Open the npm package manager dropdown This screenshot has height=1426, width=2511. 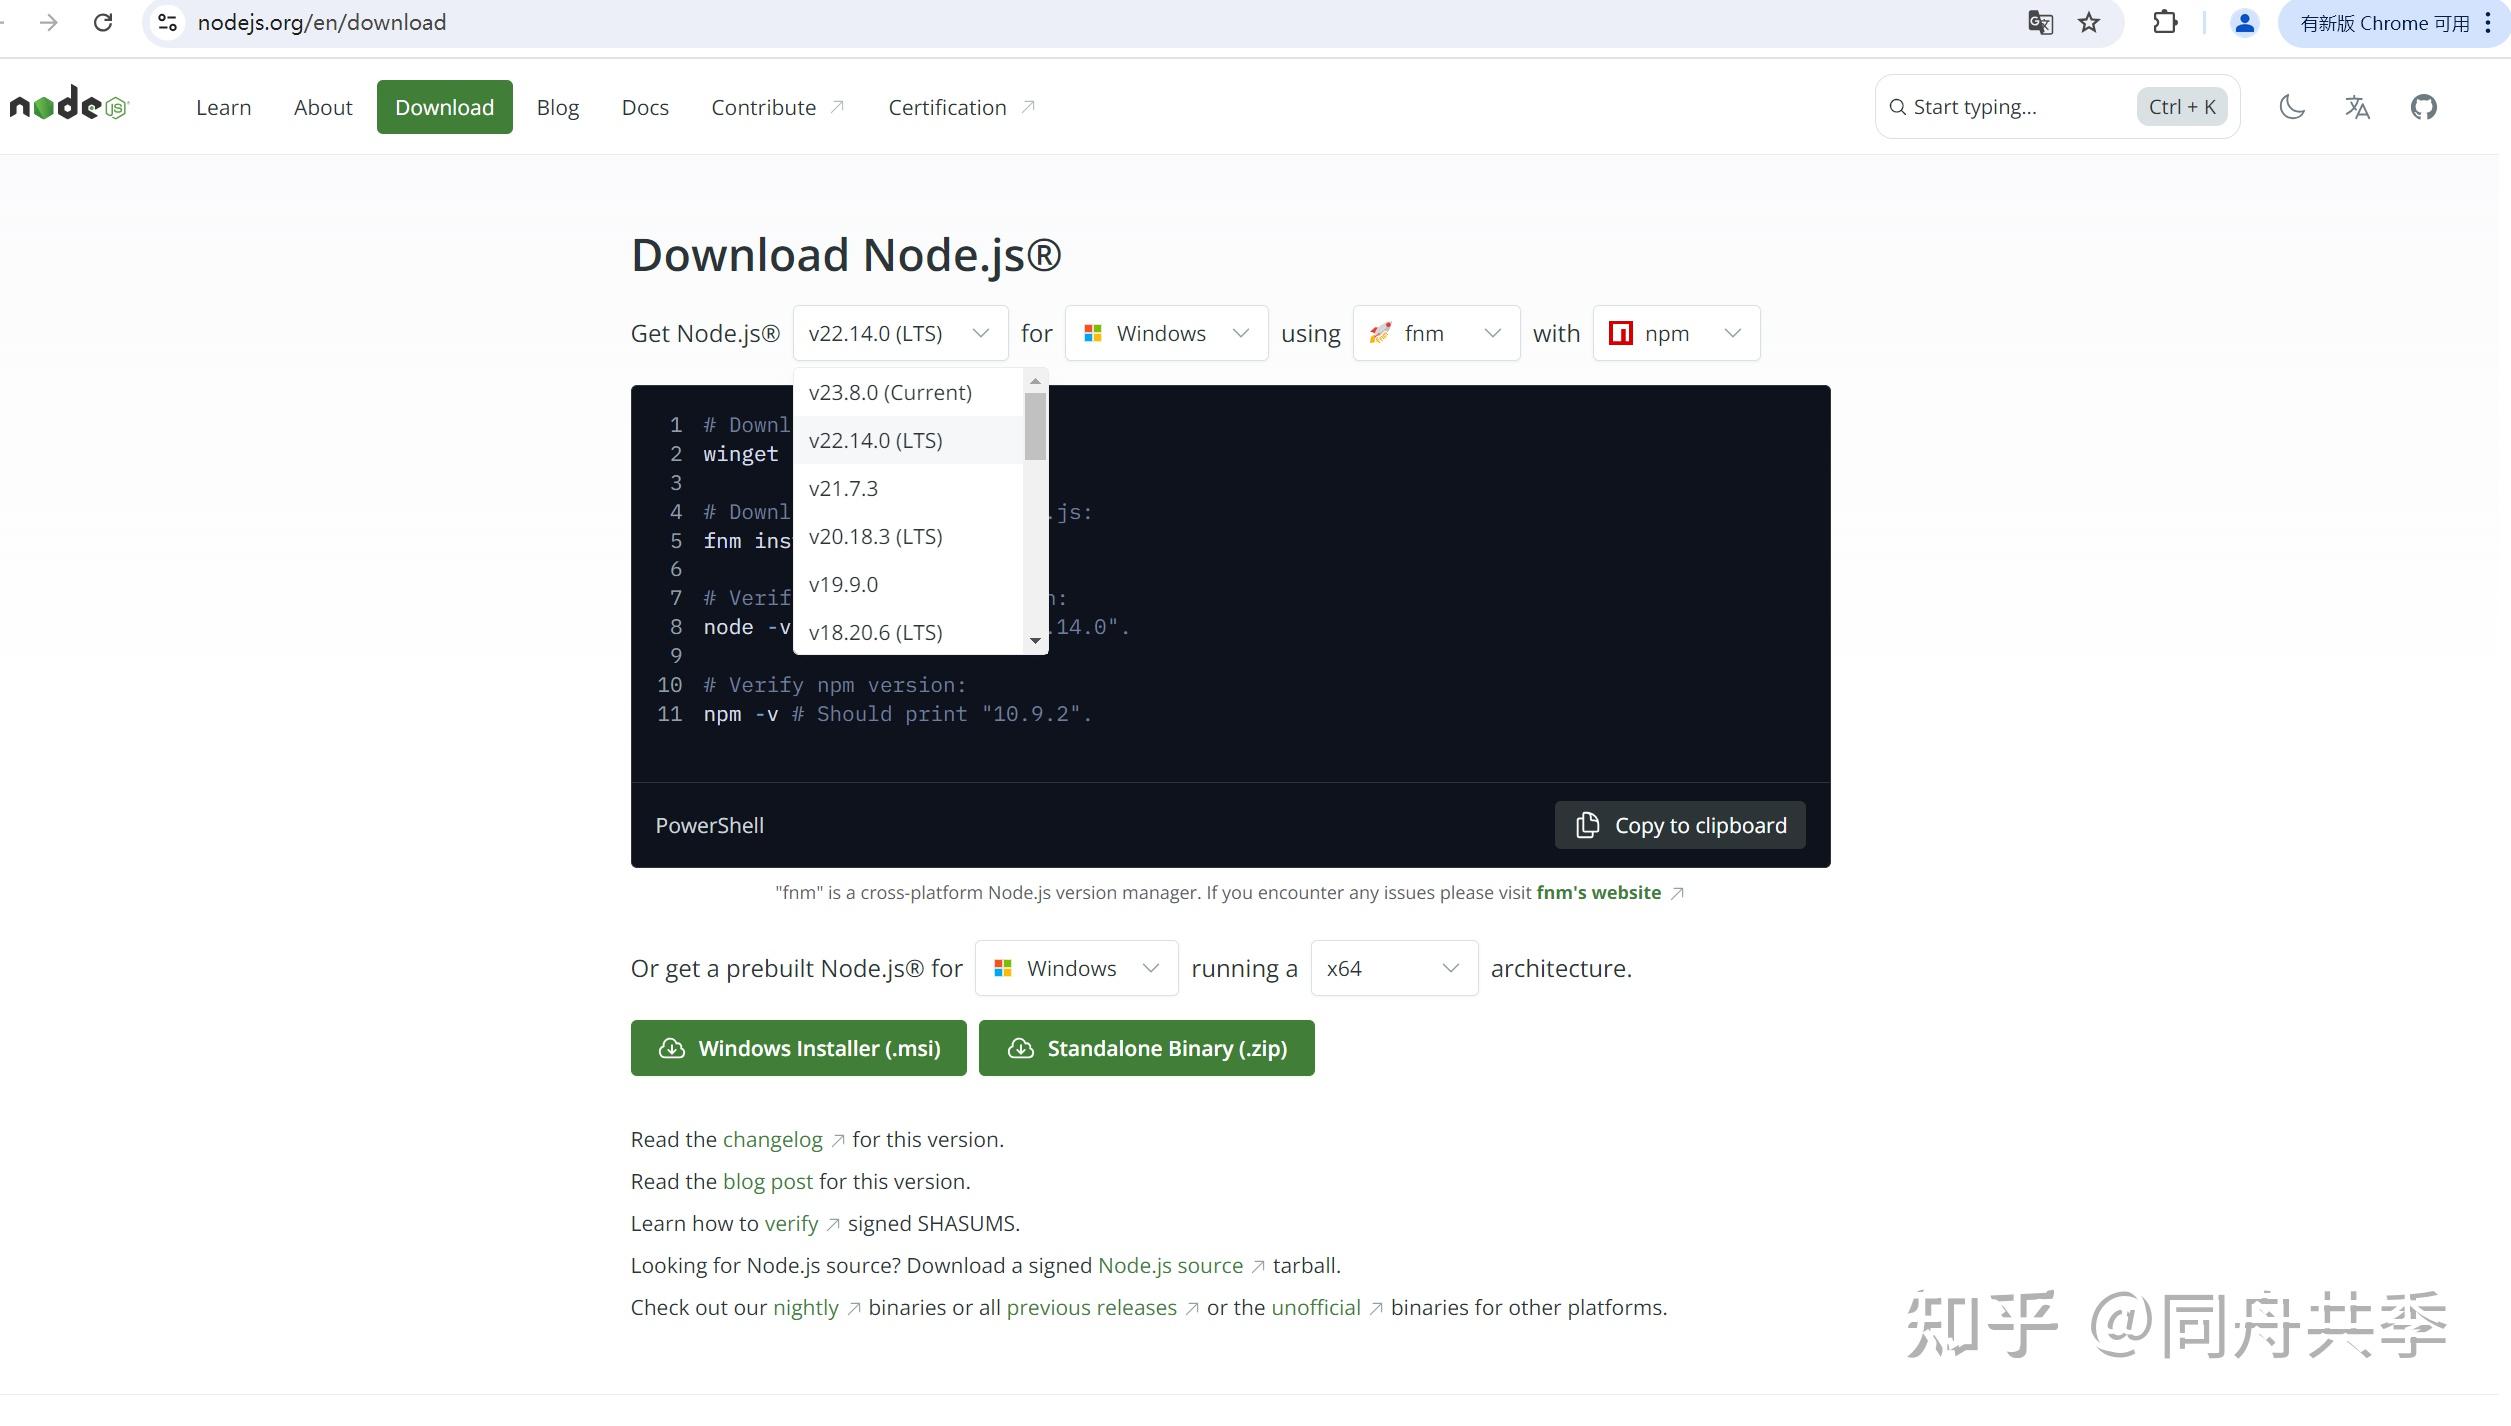[x=1676, y=334]
